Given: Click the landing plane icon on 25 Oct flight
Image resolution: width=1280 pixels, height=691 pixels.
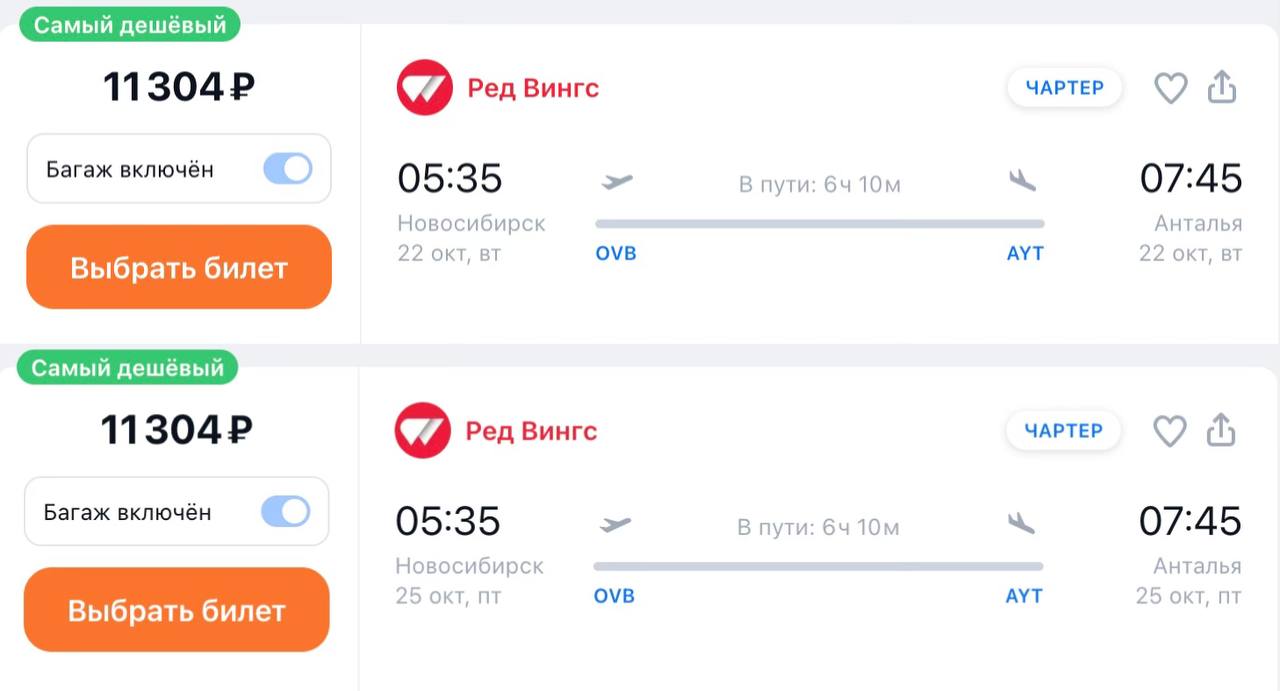Looking at the screenshot, I should 1021,524.
